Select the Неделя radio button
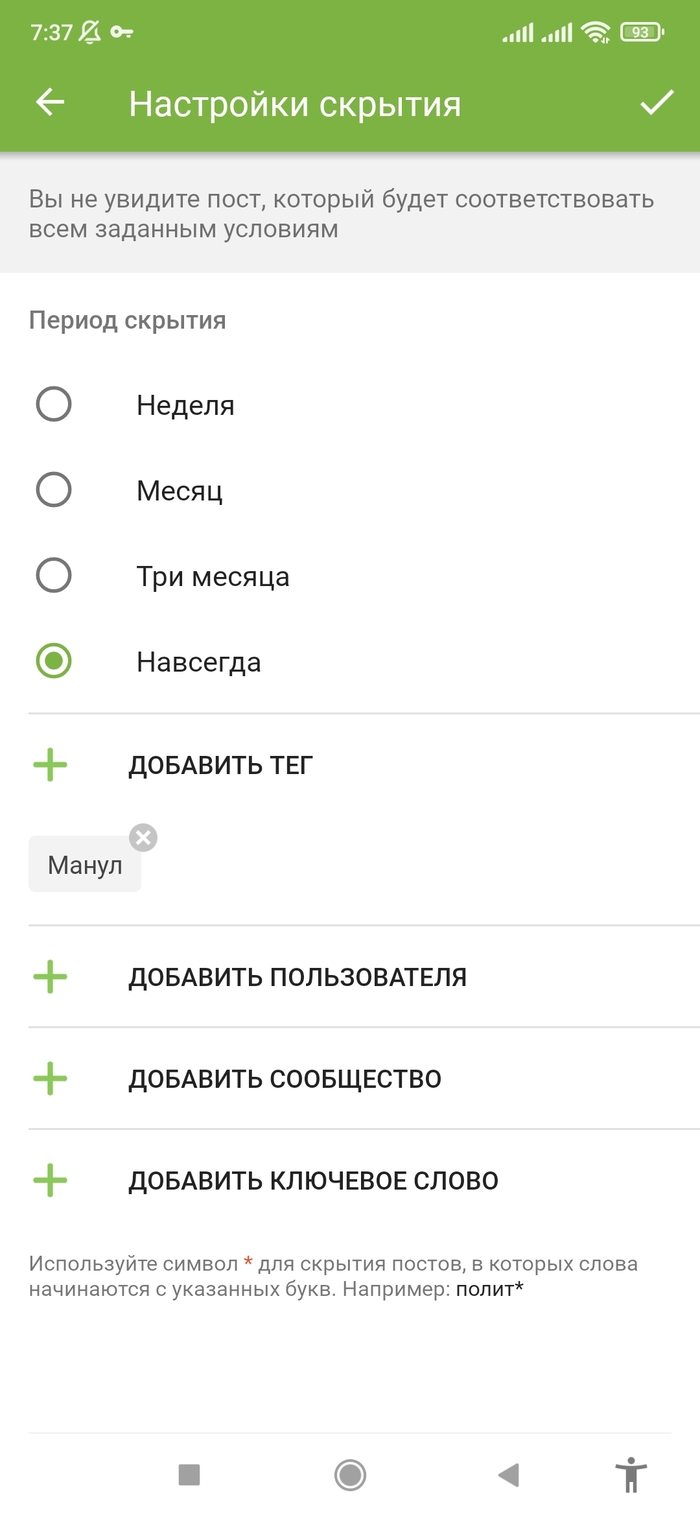The image size is (700, 1517). [54, 405]
